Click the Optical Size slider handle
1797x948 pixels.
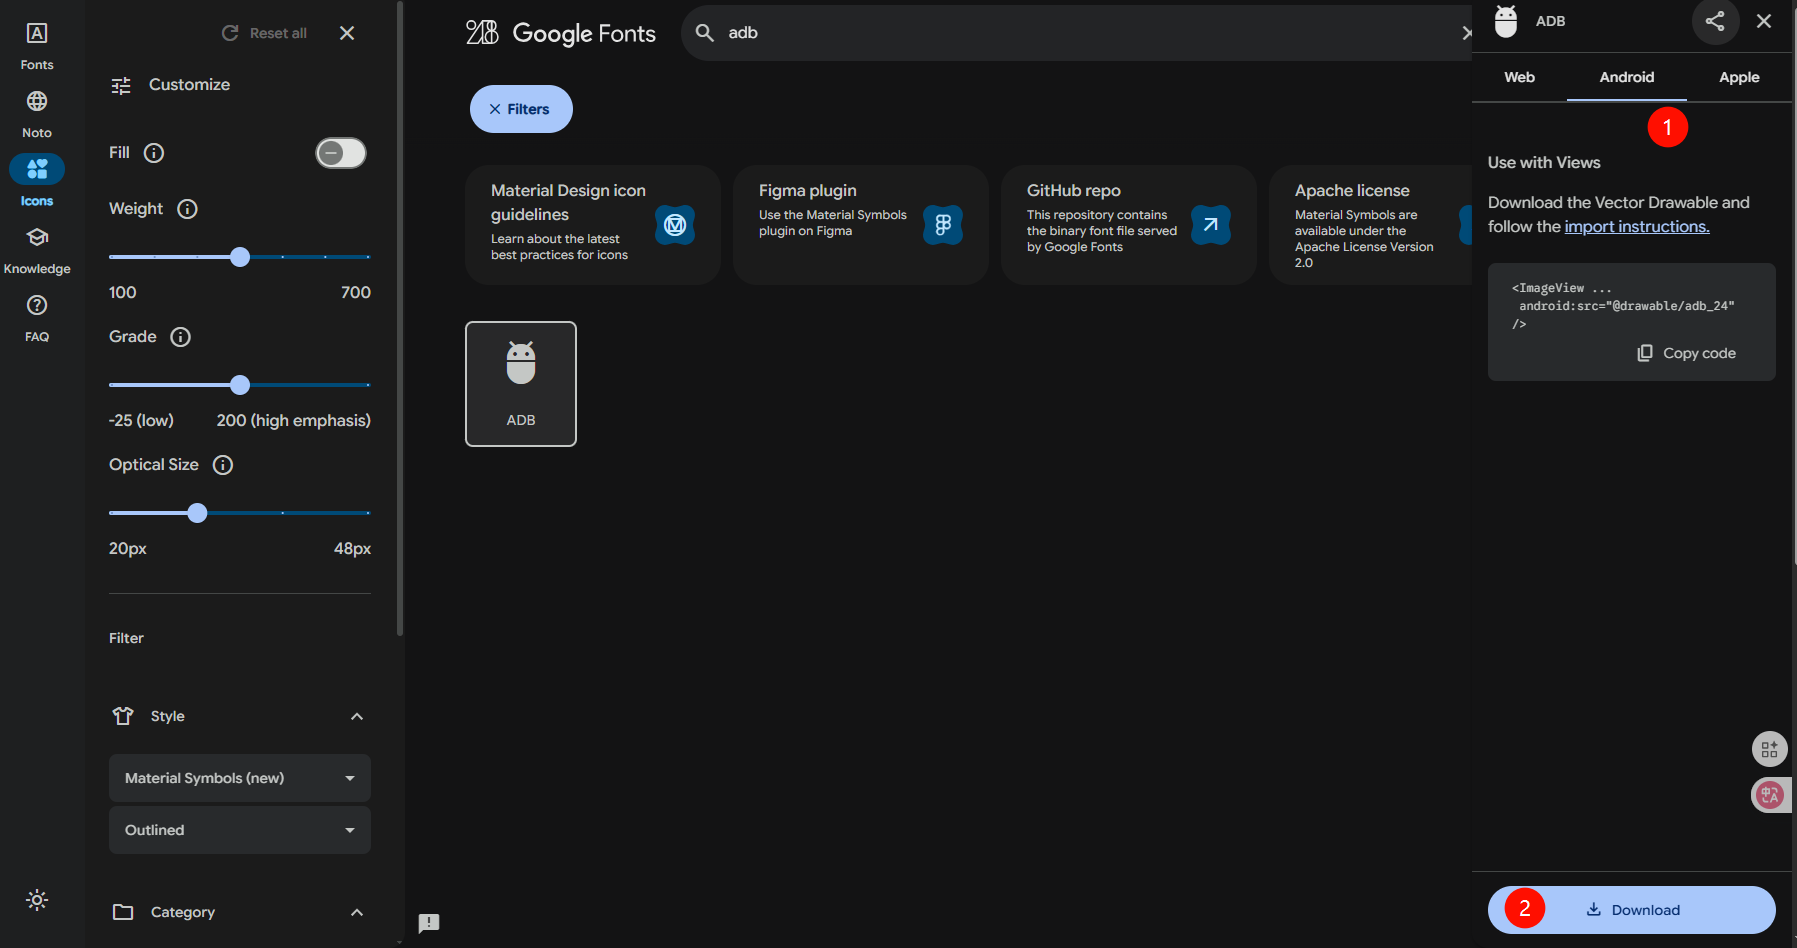tap(198, 513)
